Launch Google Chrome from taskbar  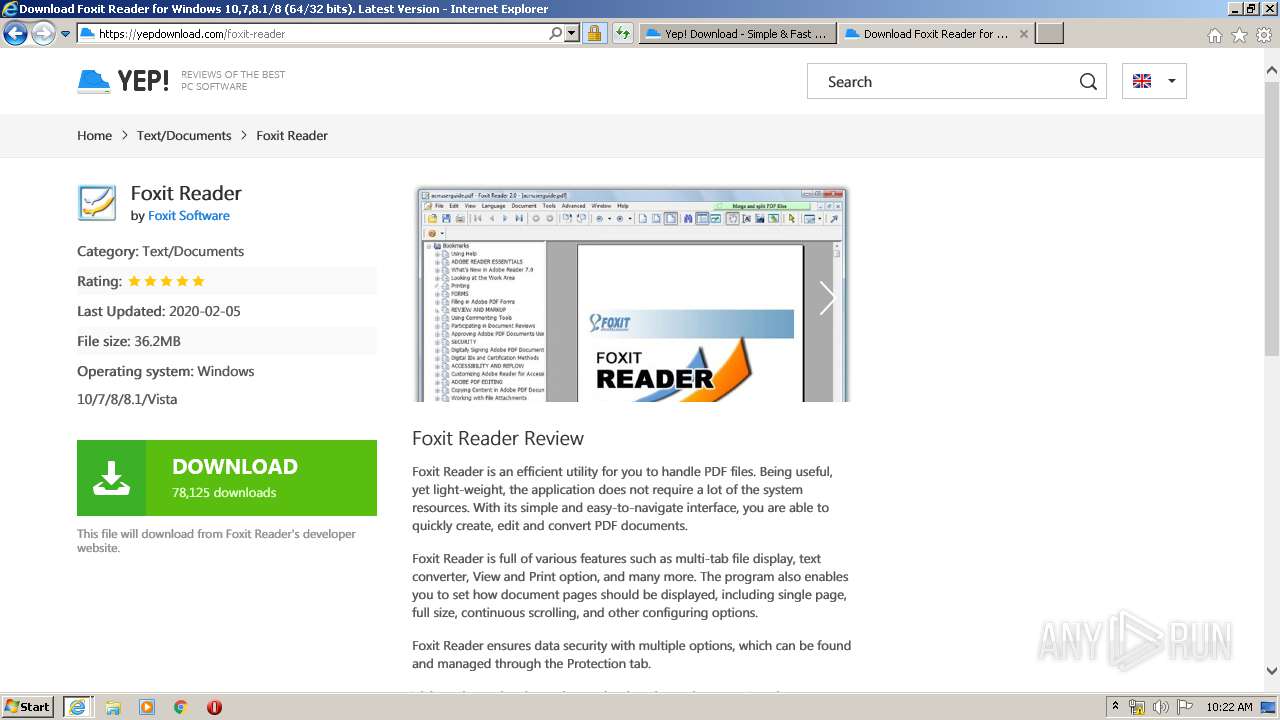180,707
